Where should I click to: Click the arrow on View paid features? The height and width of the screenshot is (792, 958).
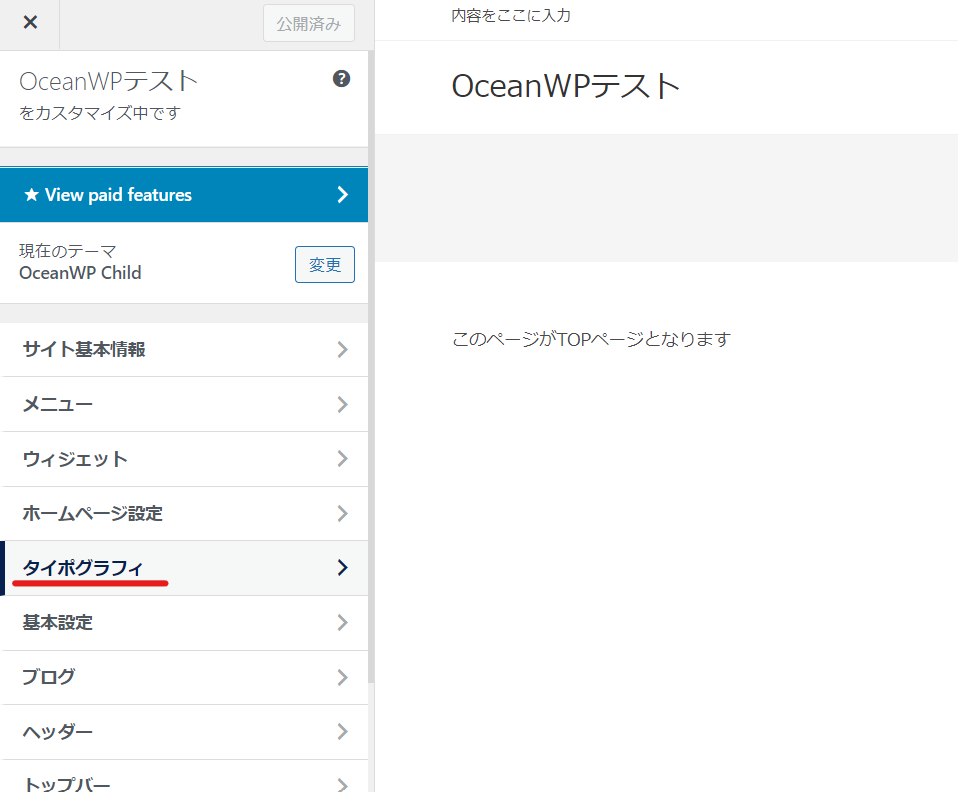click(343, 195)
